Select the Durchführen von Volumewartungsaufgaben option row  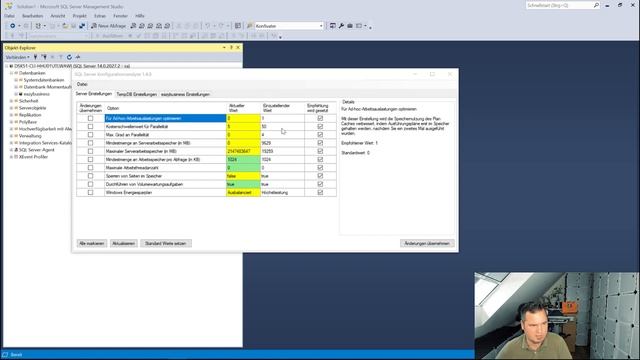click(x=165, y=184)
